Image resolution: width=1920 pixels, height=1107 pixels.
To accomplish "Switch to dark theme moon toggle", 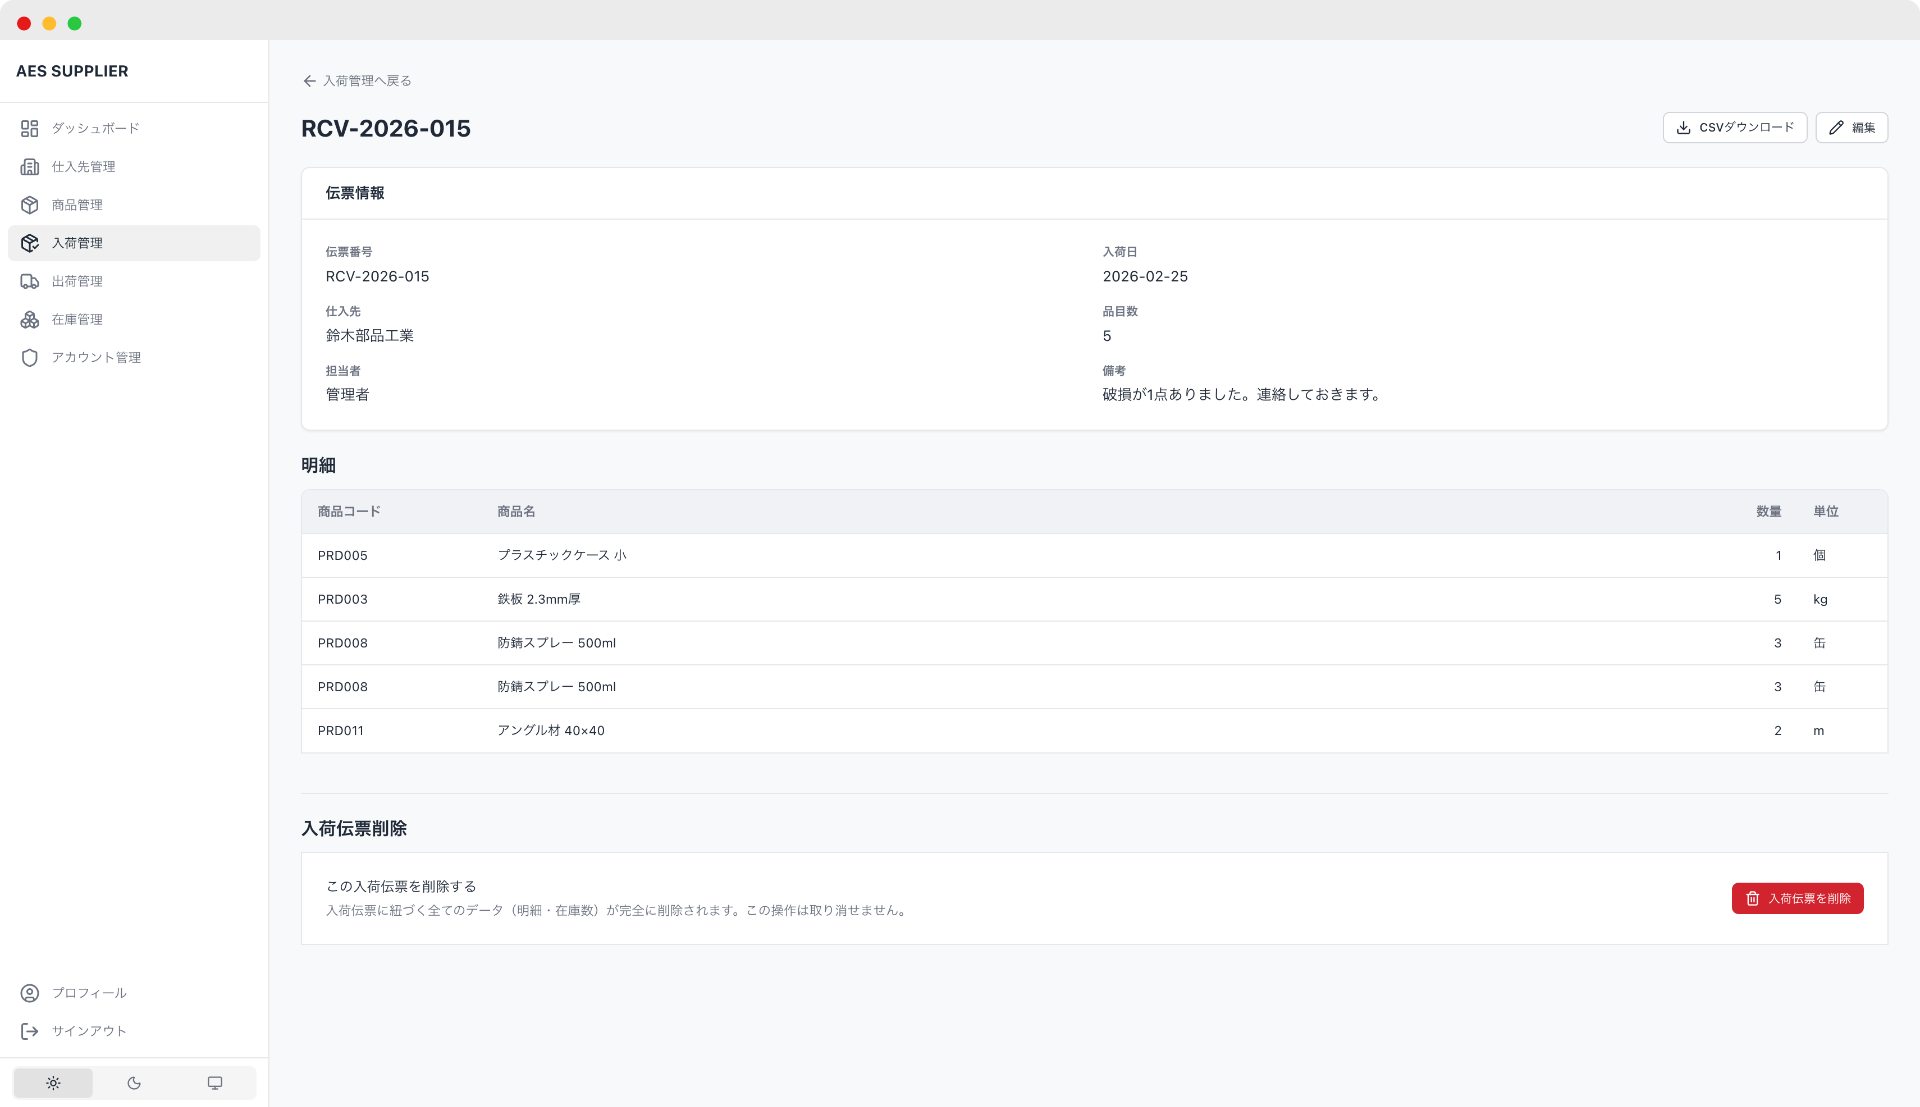I will click(x=134, y=1083).
